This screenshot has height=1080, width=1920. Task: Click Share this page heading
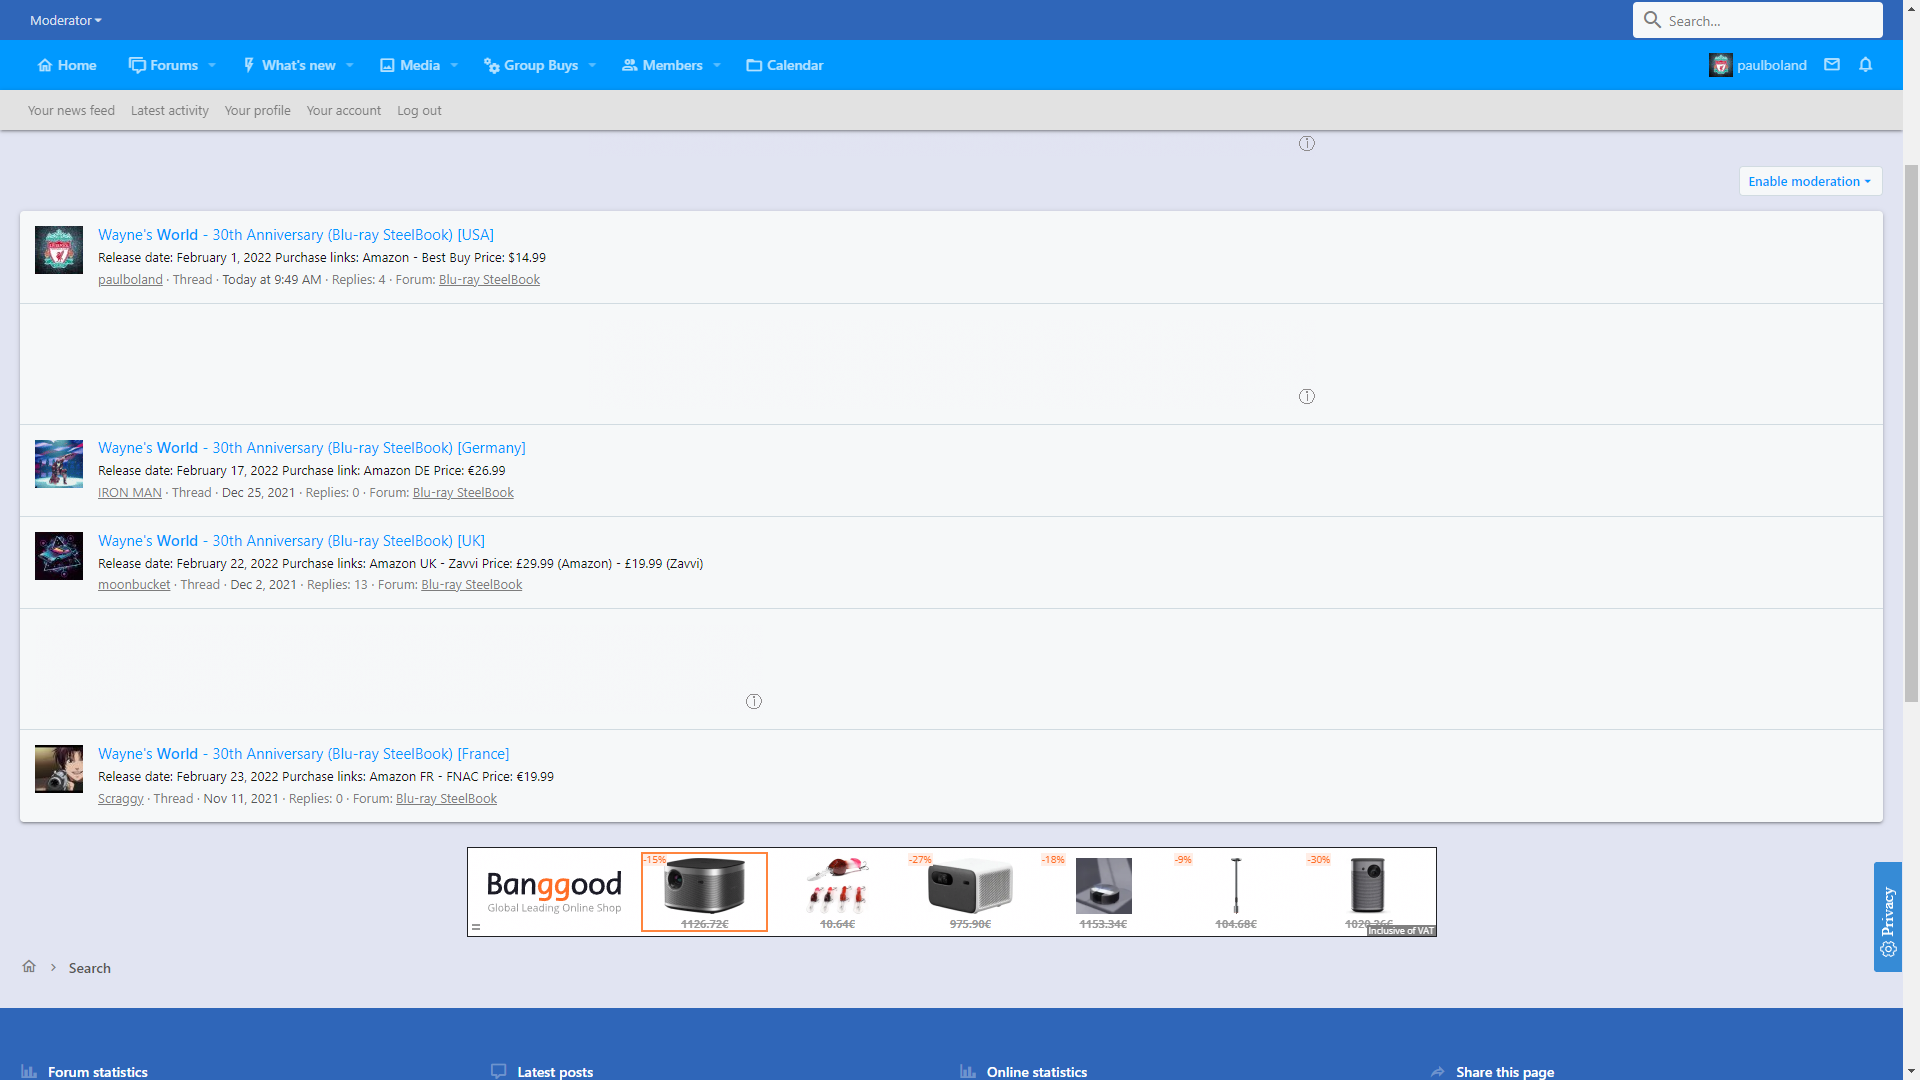pos(1505,1072)
